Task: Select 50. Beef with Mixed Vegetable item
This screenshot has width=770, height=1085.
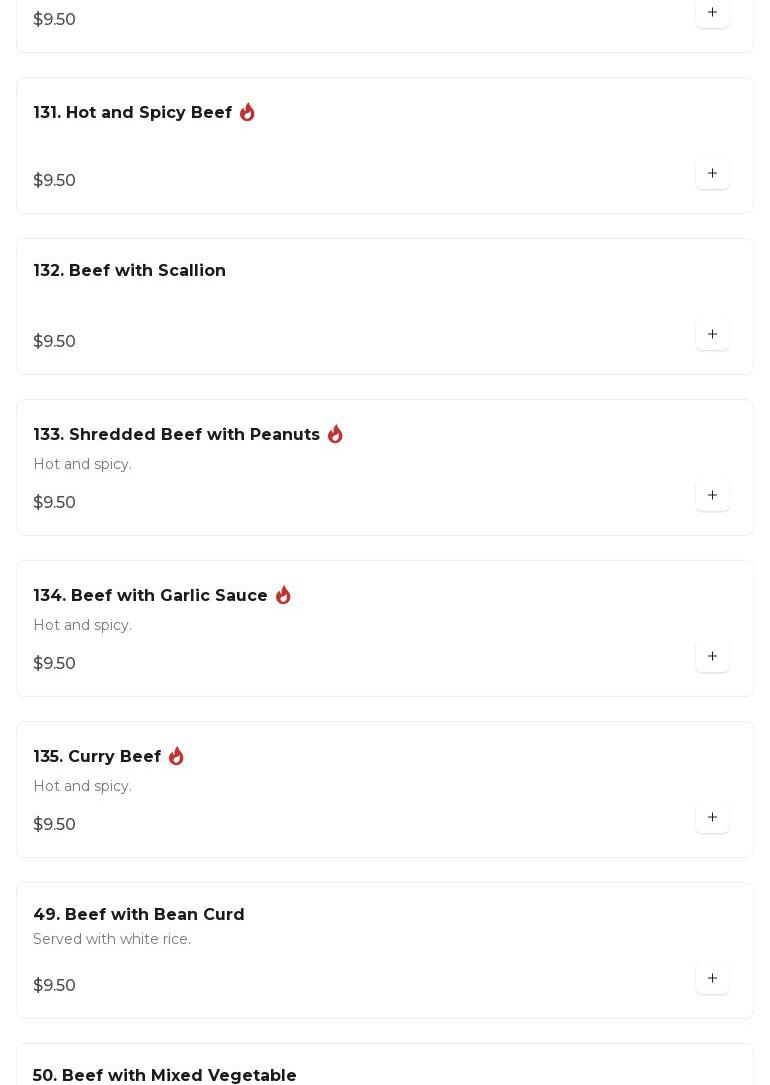Action: (x=165, y=1075)
